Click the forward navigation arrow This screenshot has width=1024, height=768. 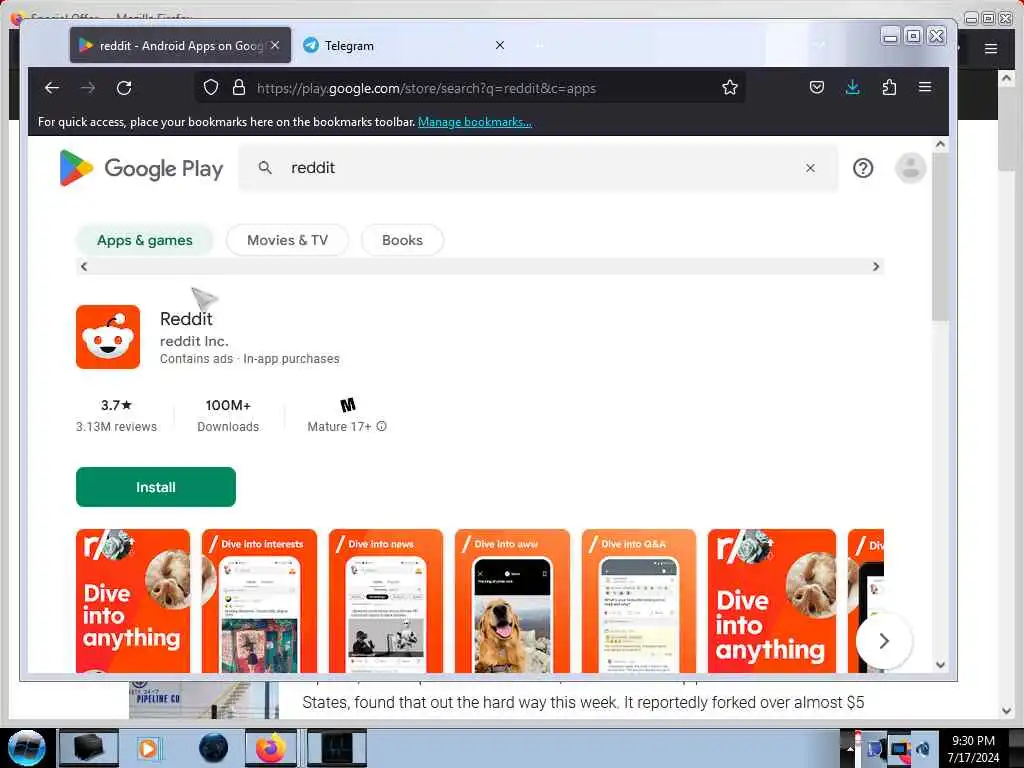click(88, 88)
